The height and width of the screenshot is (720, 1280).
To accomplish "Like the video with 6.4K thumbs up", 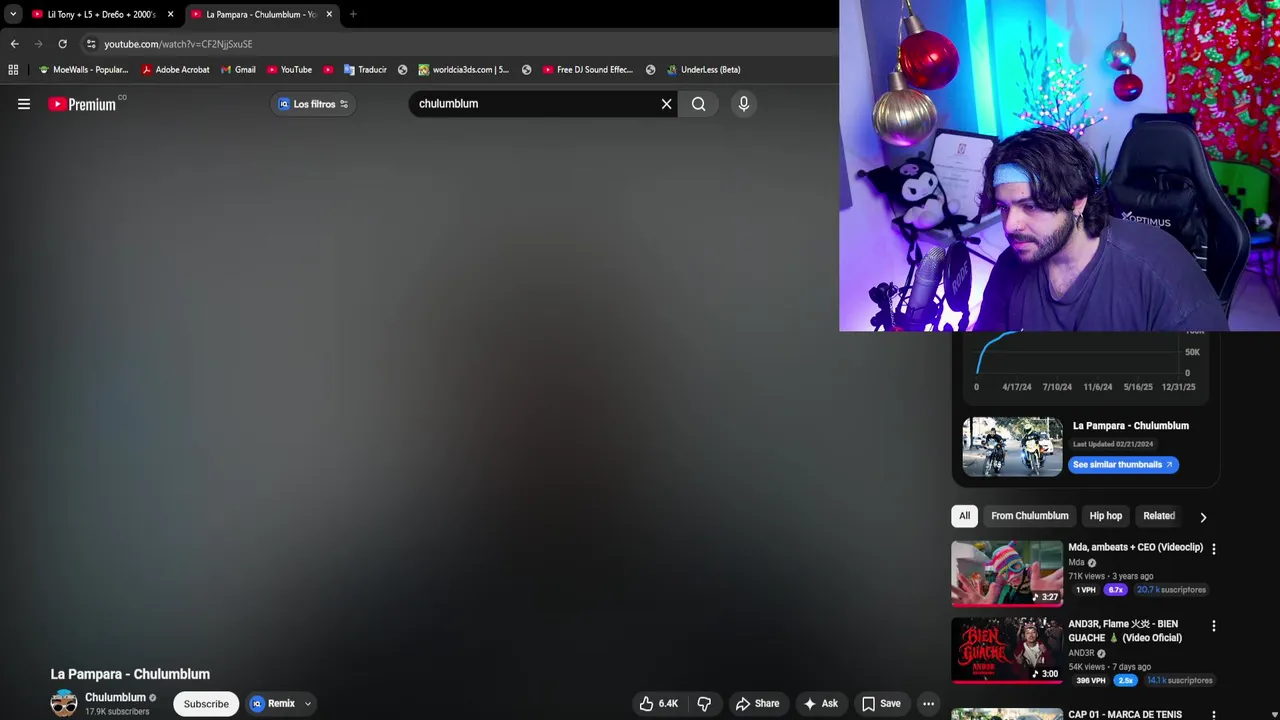I will pyautogui.click(x=658, y=704).
